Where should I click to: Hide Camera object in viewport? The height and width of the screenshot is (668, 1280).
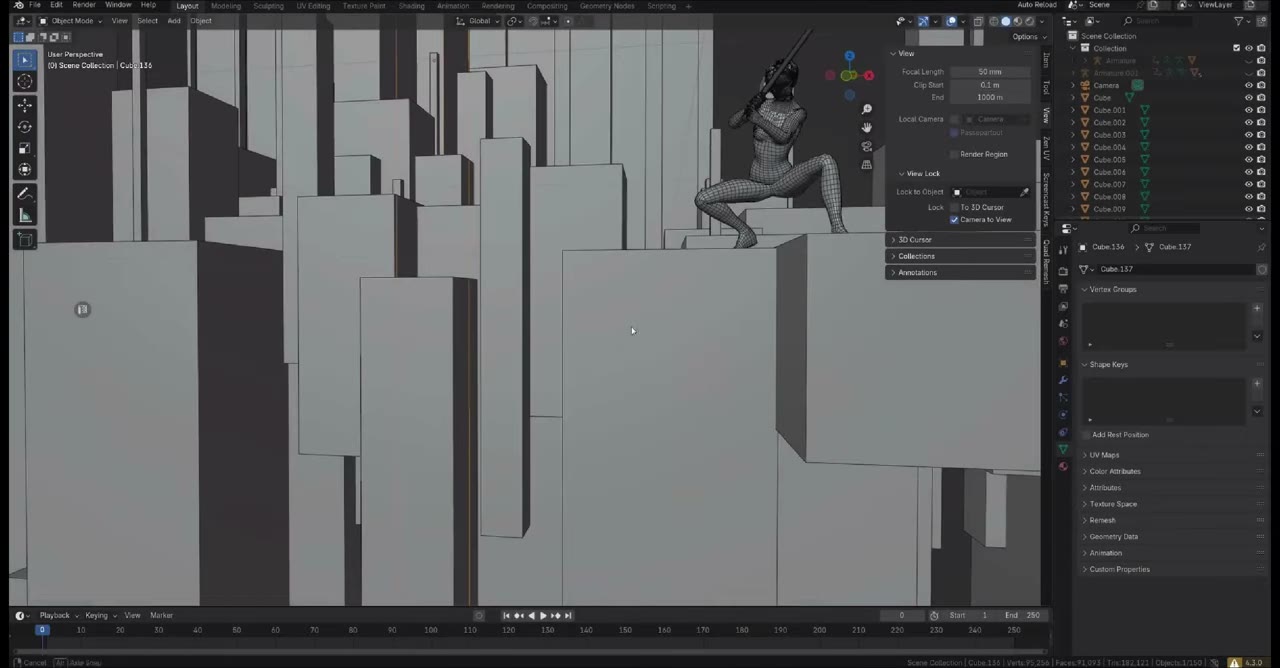1248,86
